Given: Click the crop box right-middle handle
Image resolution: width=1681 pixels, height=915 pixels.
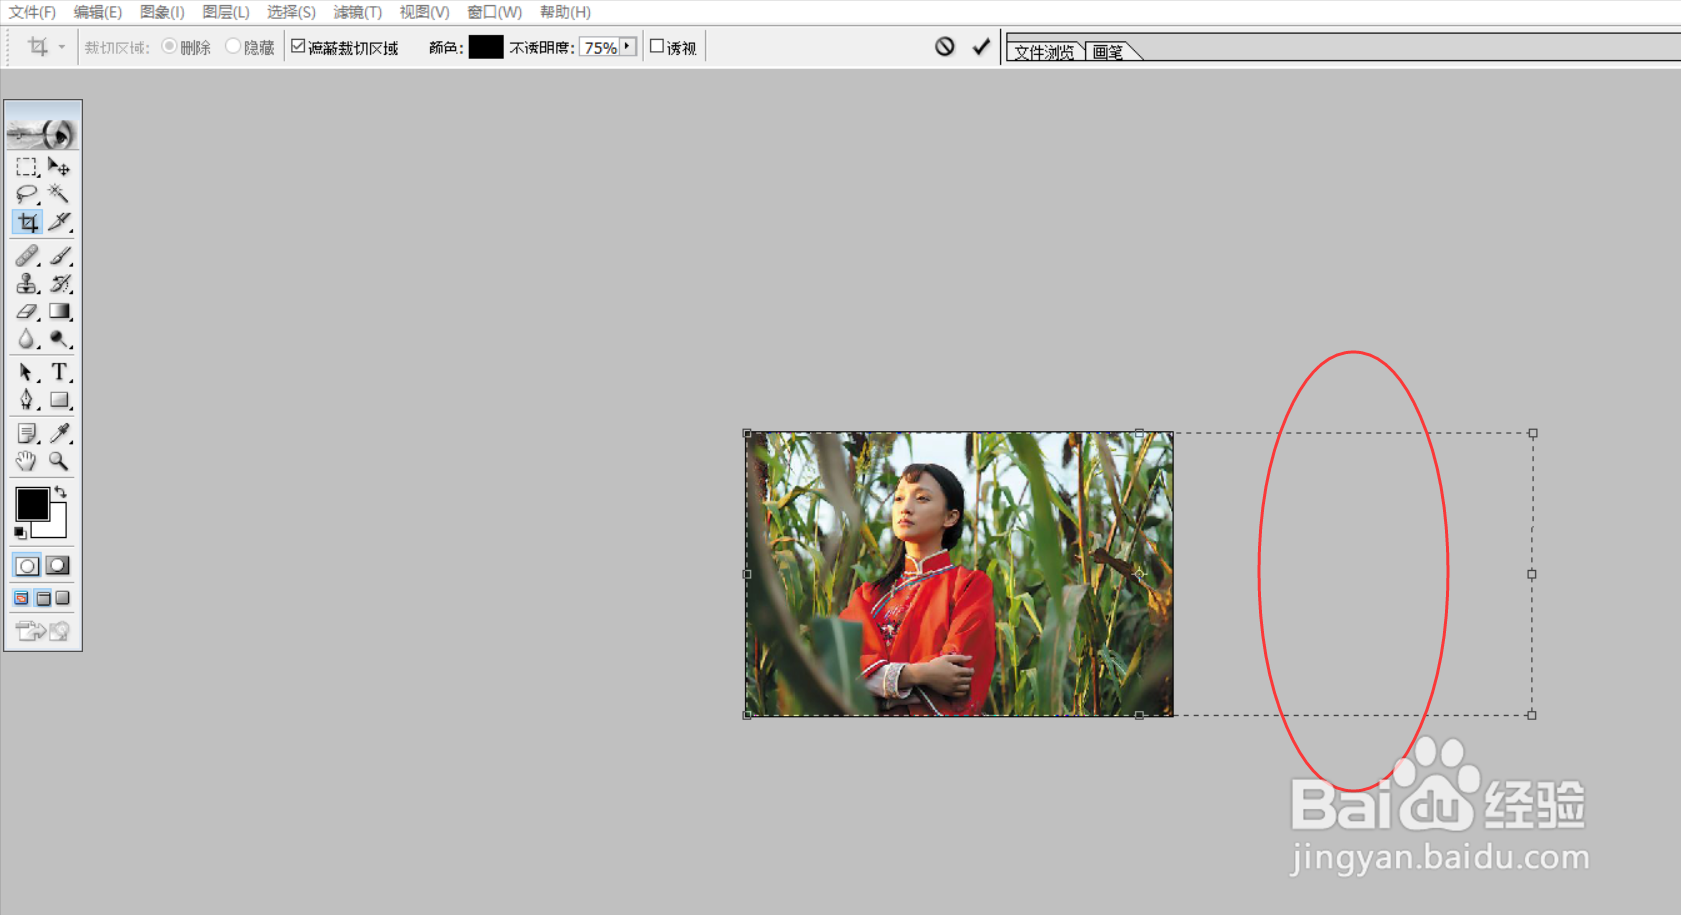Looking at the screenshot, I should [x=1532, y=575].
